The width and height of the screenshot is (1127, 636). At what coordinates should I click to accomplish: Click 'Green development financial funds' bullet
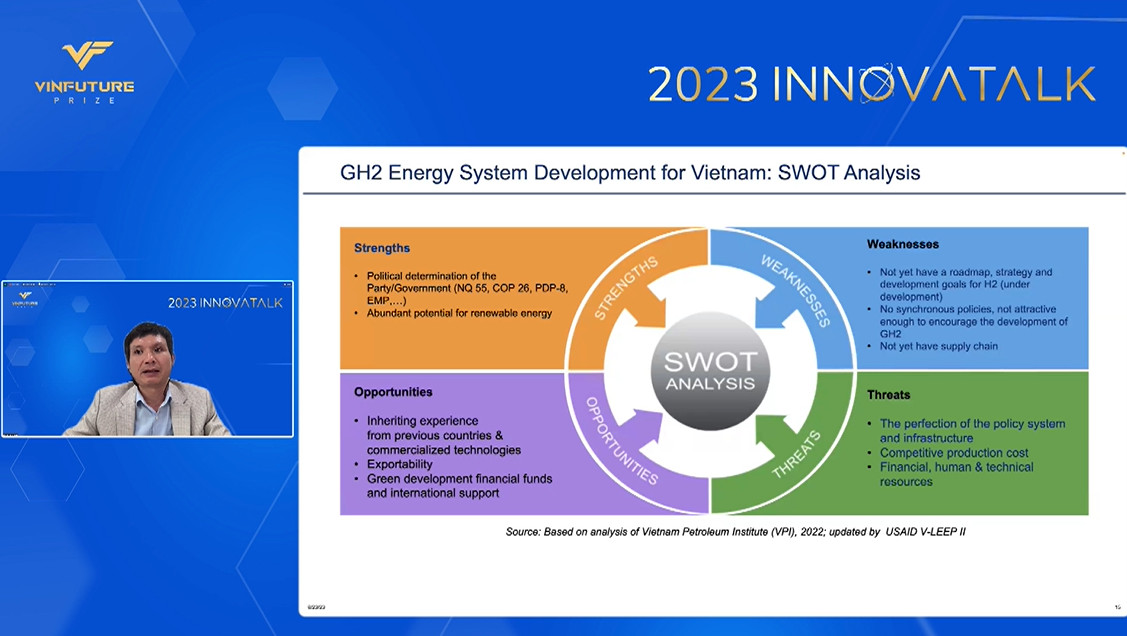point(454,486)
